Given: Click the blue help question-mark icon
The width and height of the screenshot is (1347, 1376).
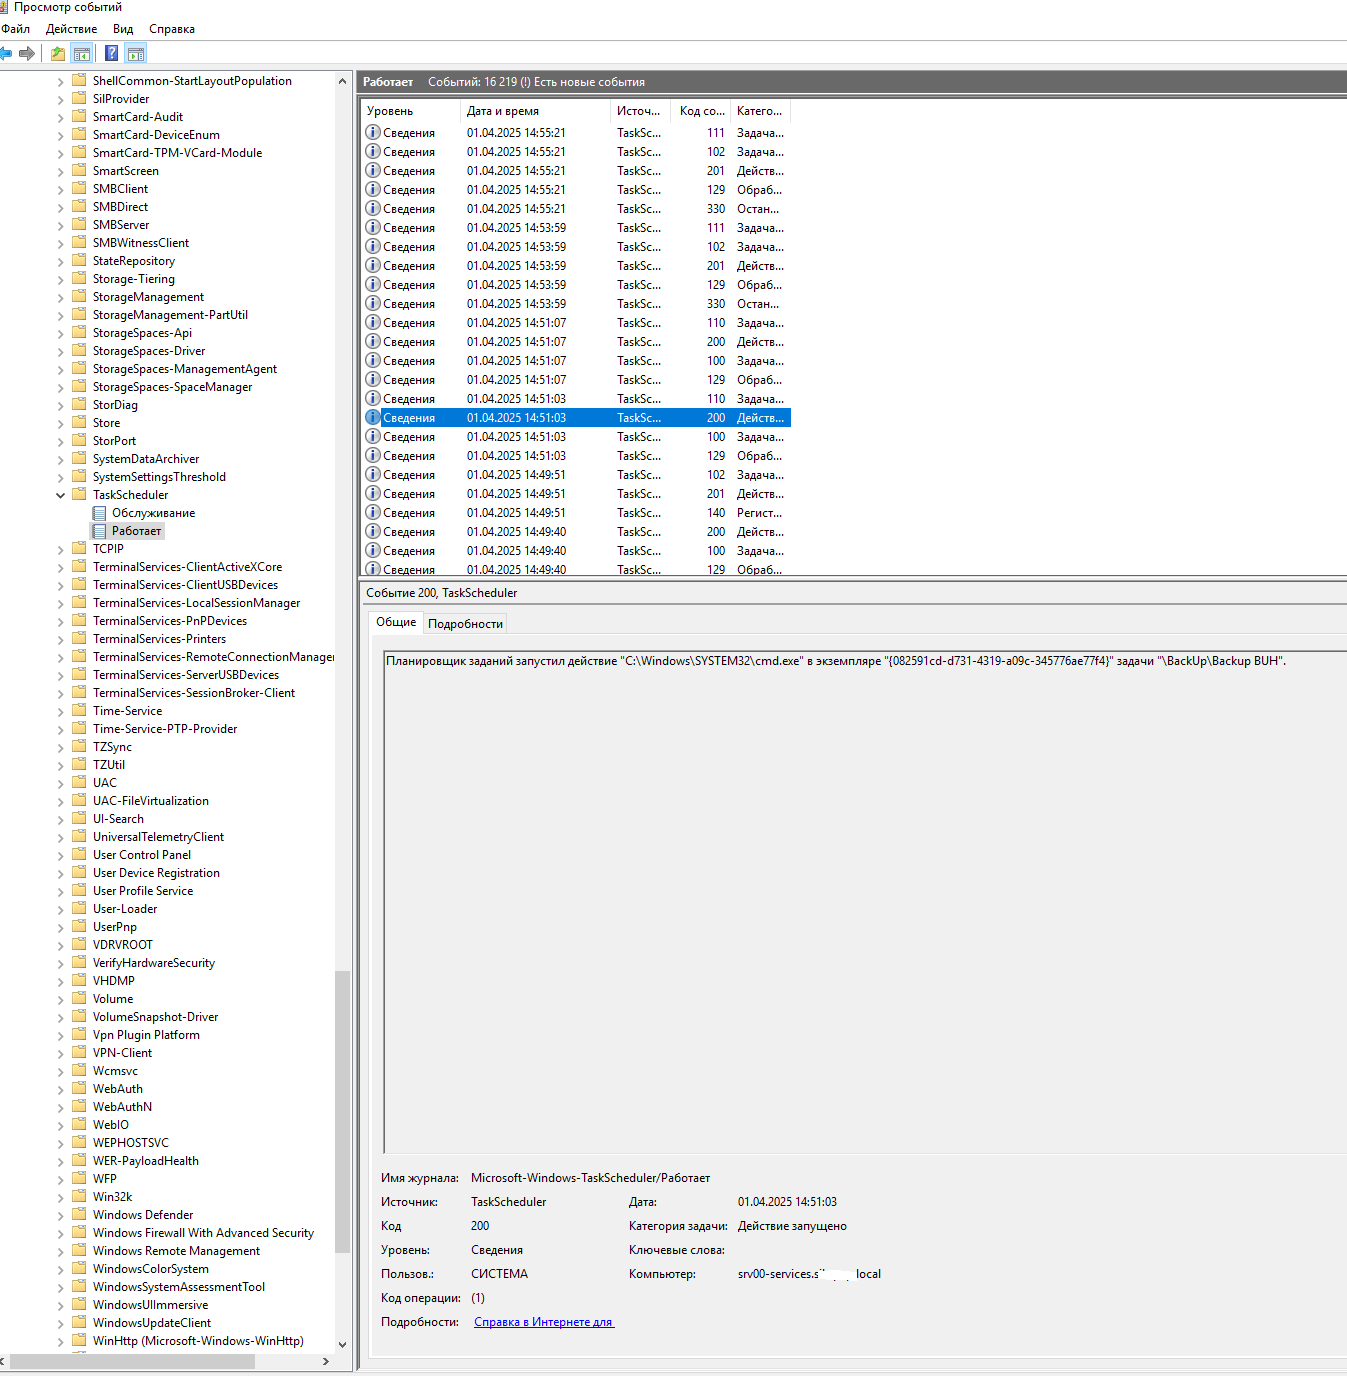Looking at the screenshot, I should click(112, 54).
